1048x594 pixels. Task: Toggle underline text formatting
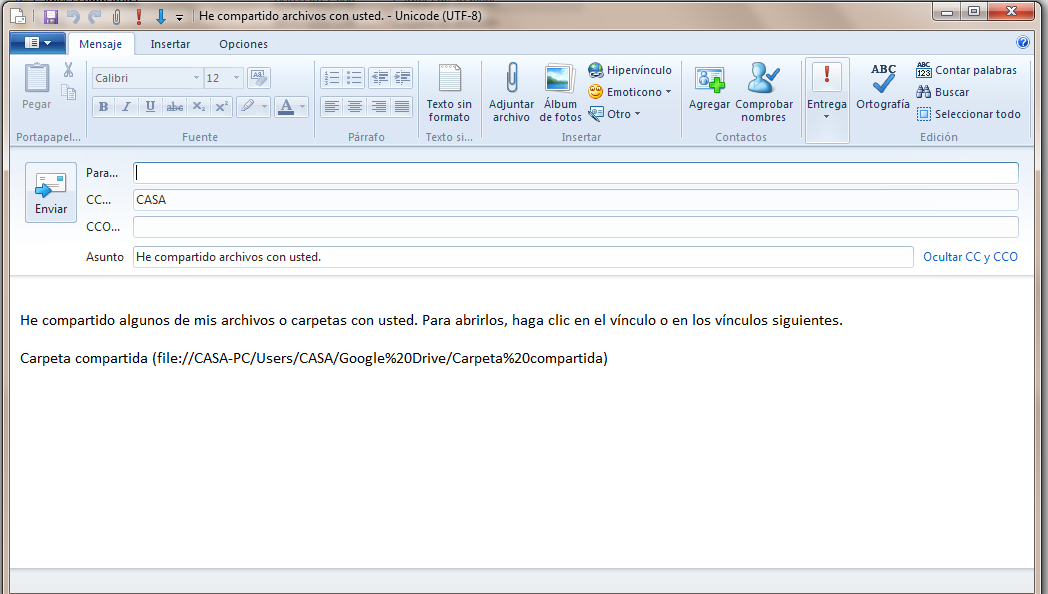(150, 107)
